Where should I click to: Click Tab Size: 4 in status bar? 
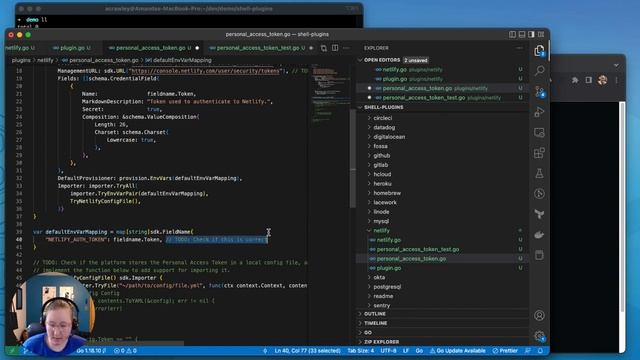pos(360,351)
